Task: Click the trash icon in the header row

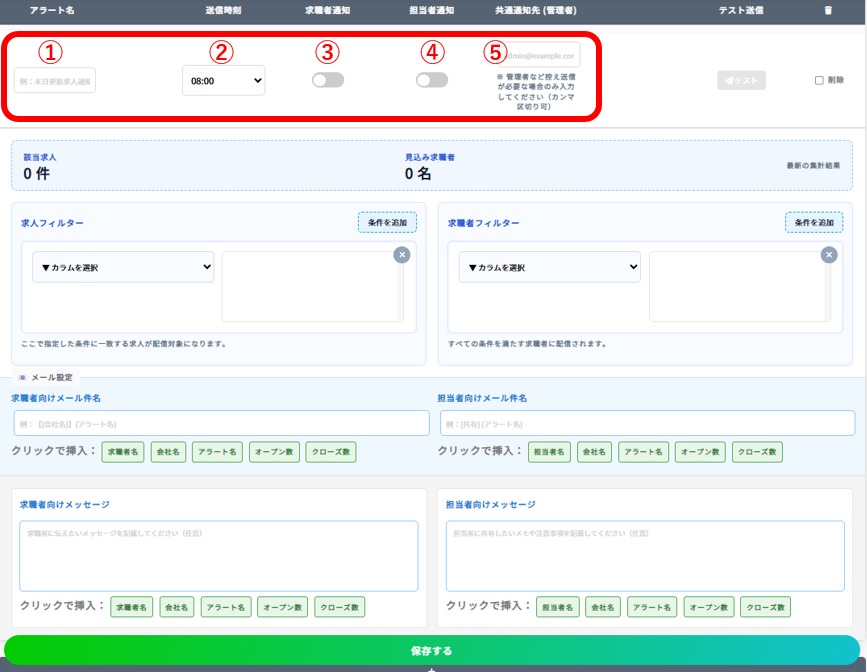Action: click(827, 11)
